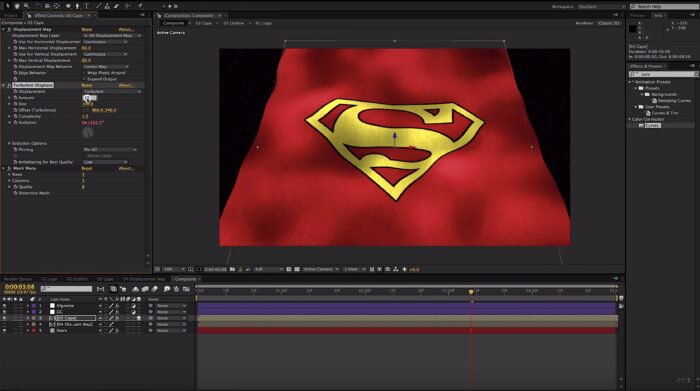Open Displacement Map Layer dropdown

(112, 35)
